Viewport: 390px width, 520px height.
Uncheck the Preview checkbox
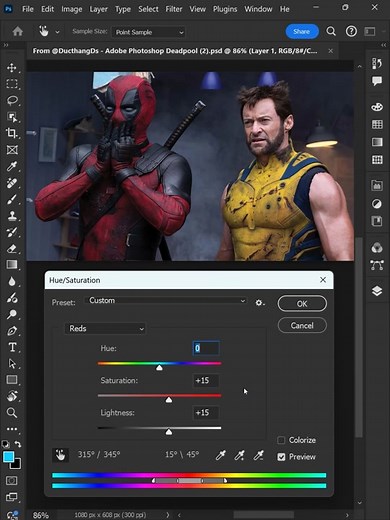pyautogui.click(x=281, y=457)
